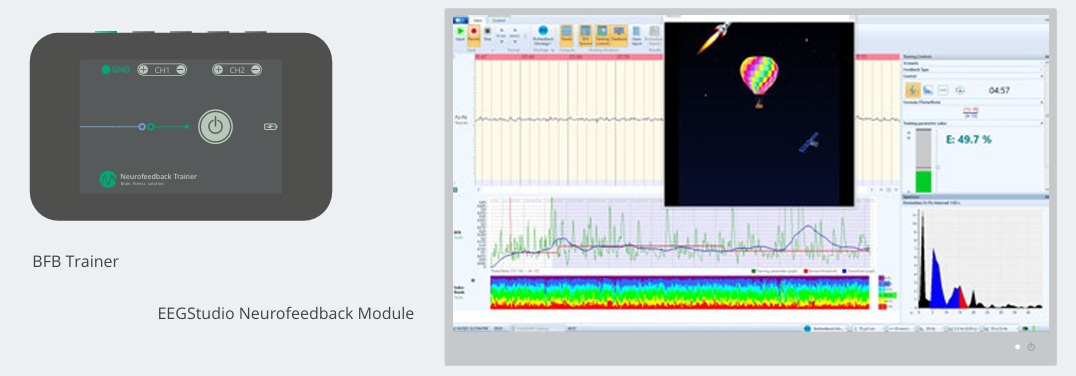Collapse the Control section header

pos(973,76)
